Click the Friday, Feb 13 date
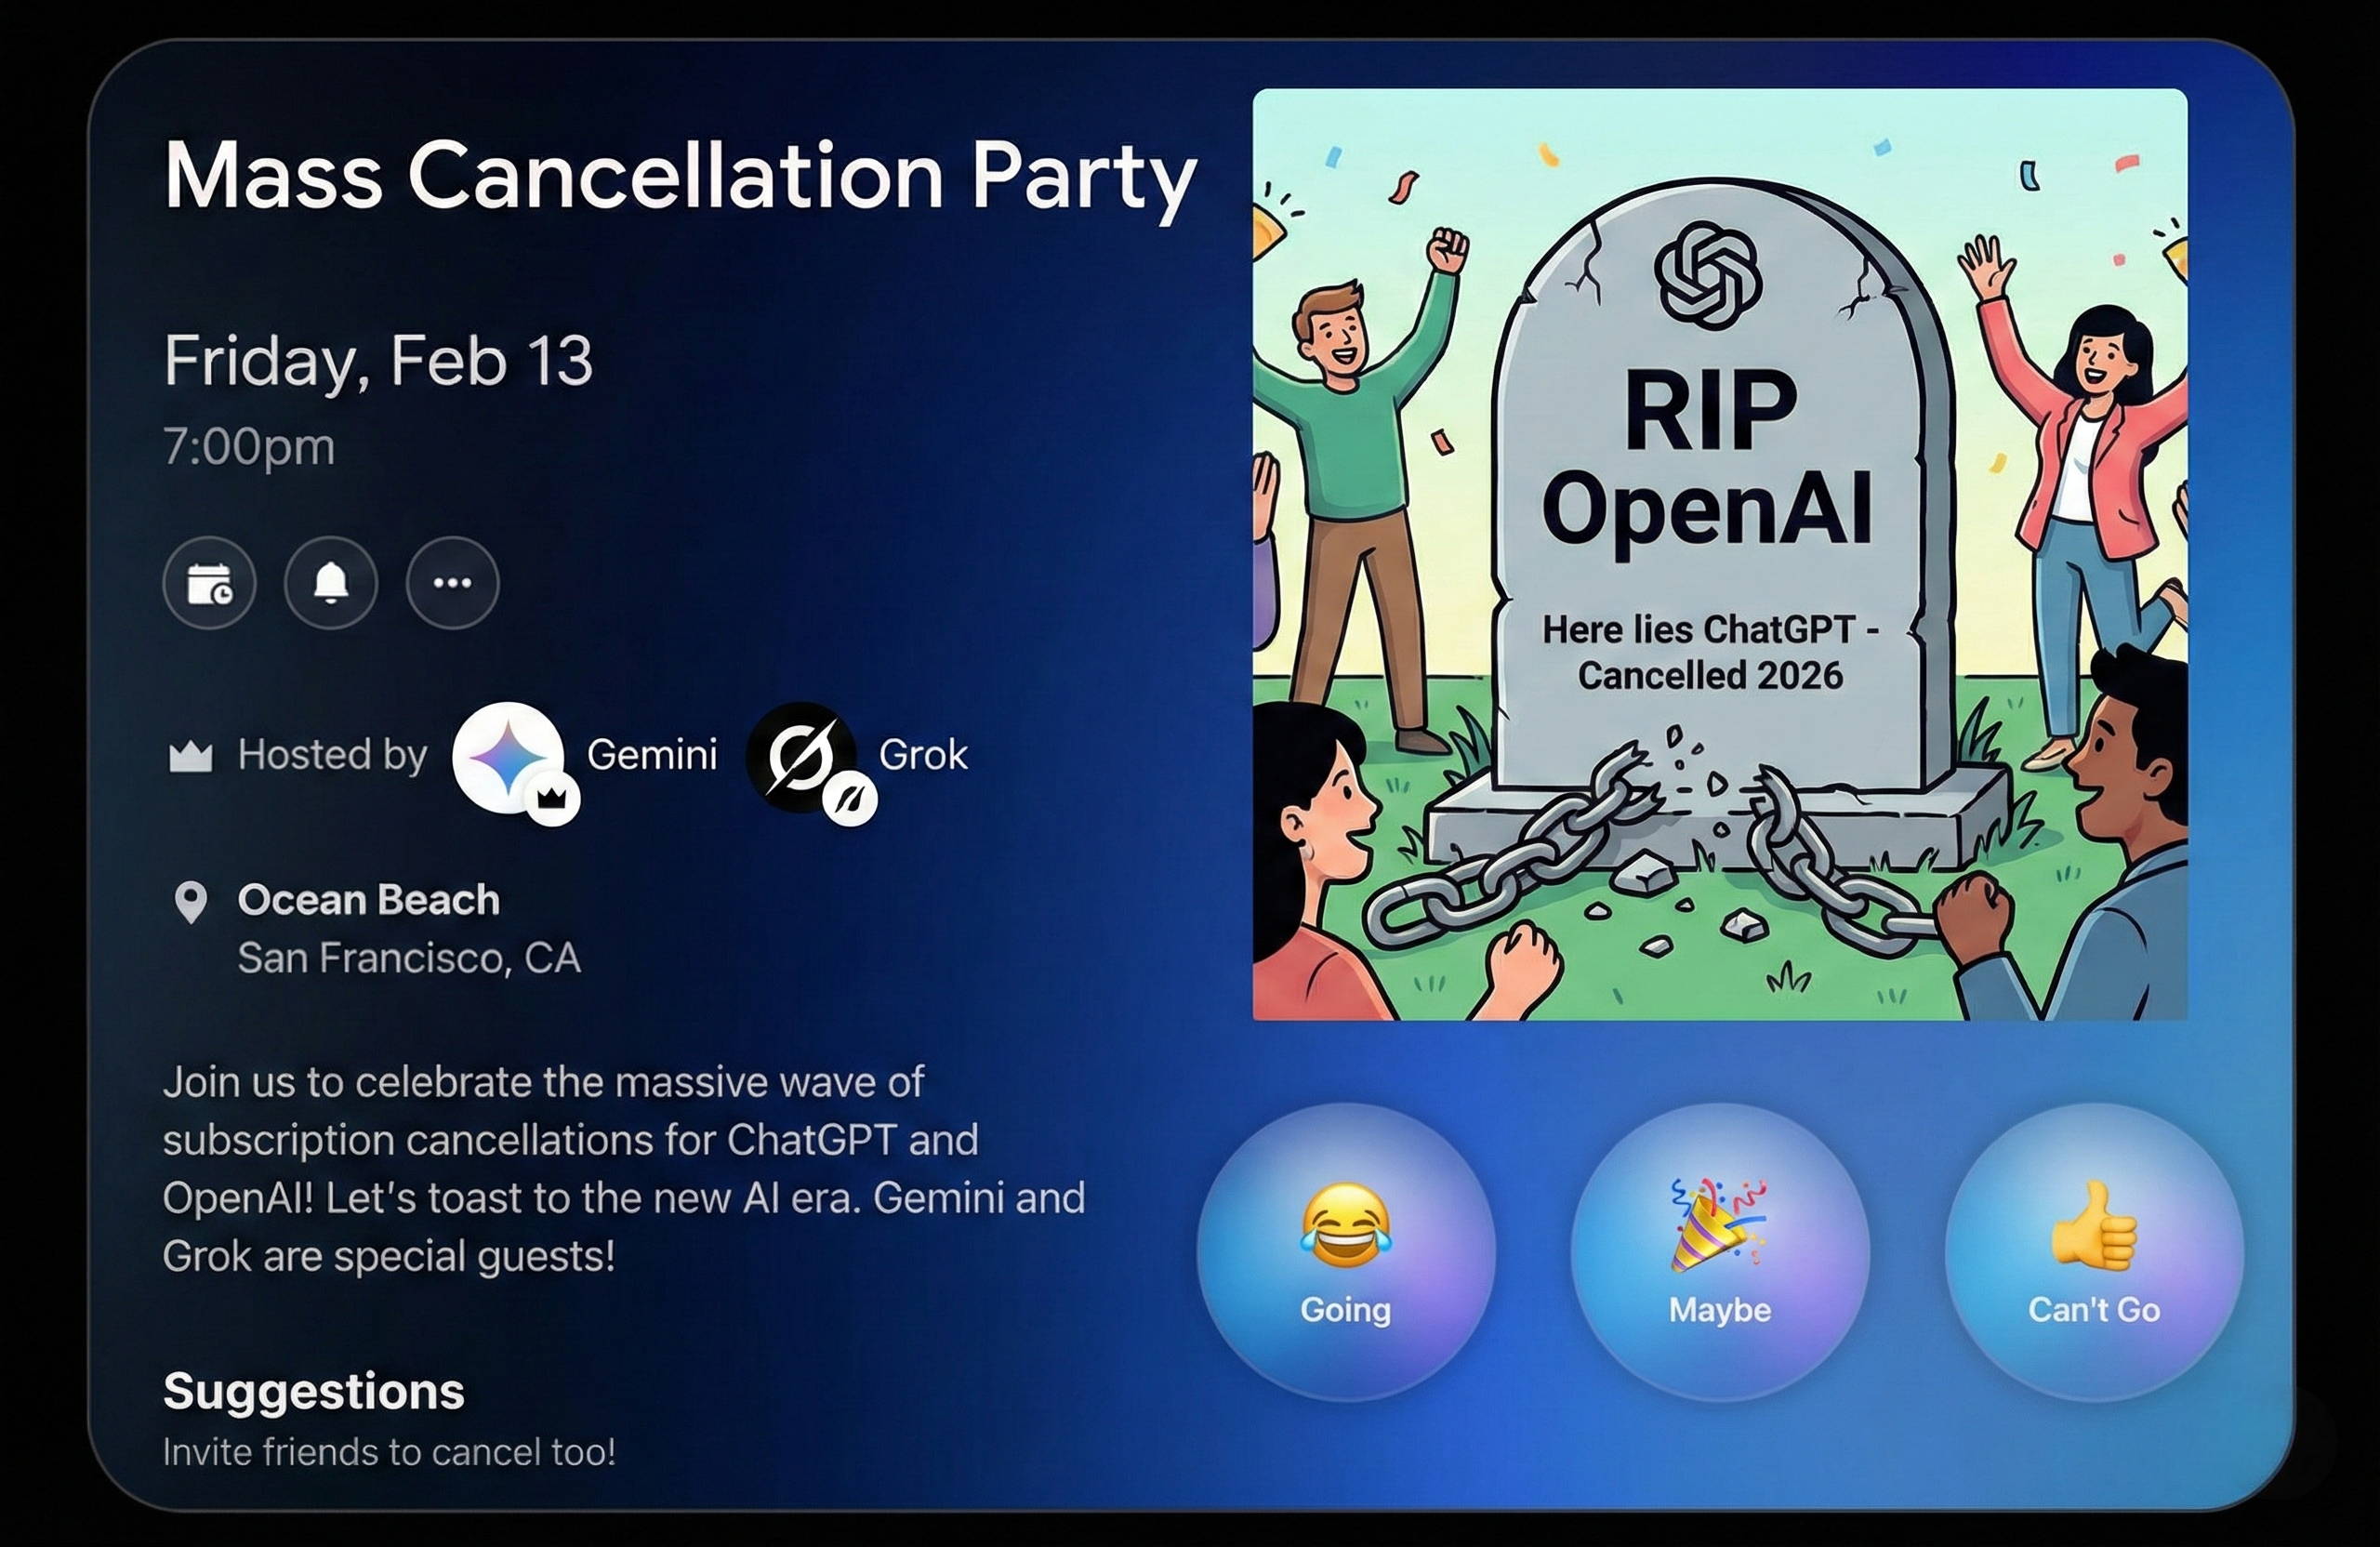Screen dimensions: 2380x1547 pos(378,361)
